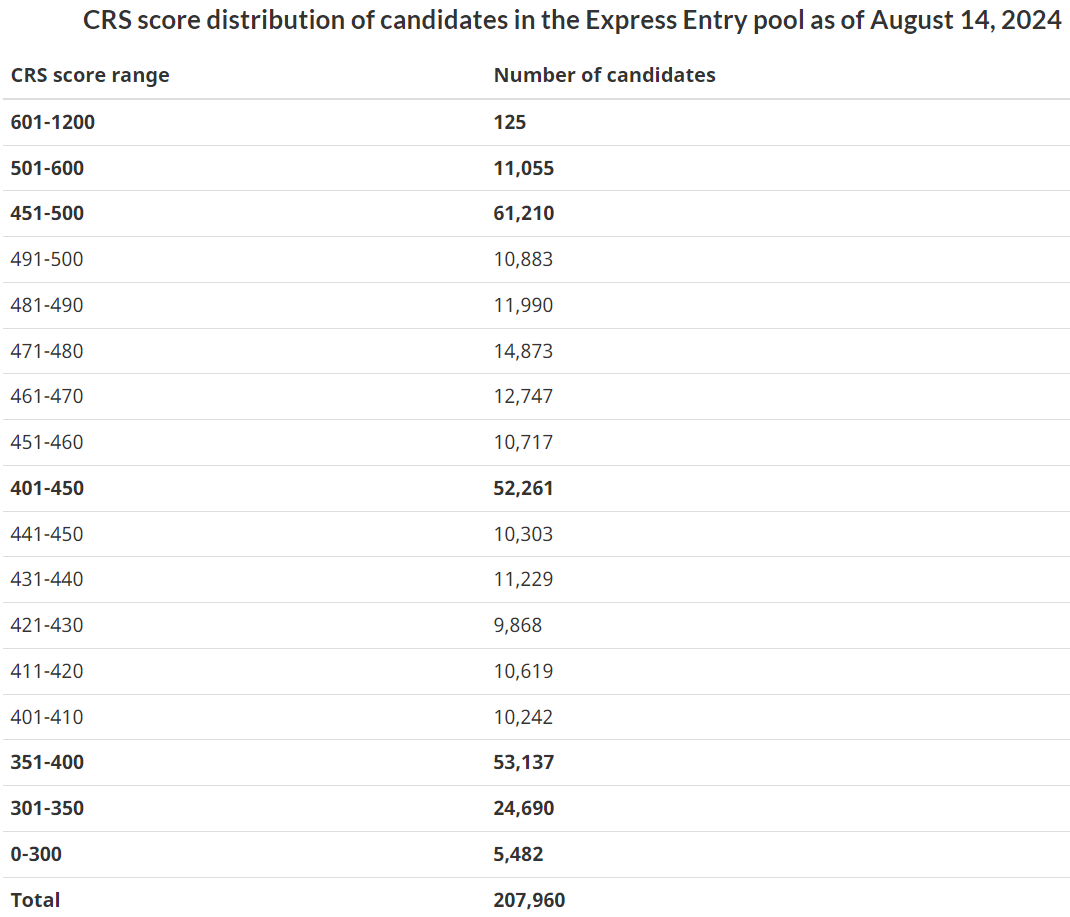Select the 10,303 value for 441-450
The image size is (1070, 917).
[523, 534]
